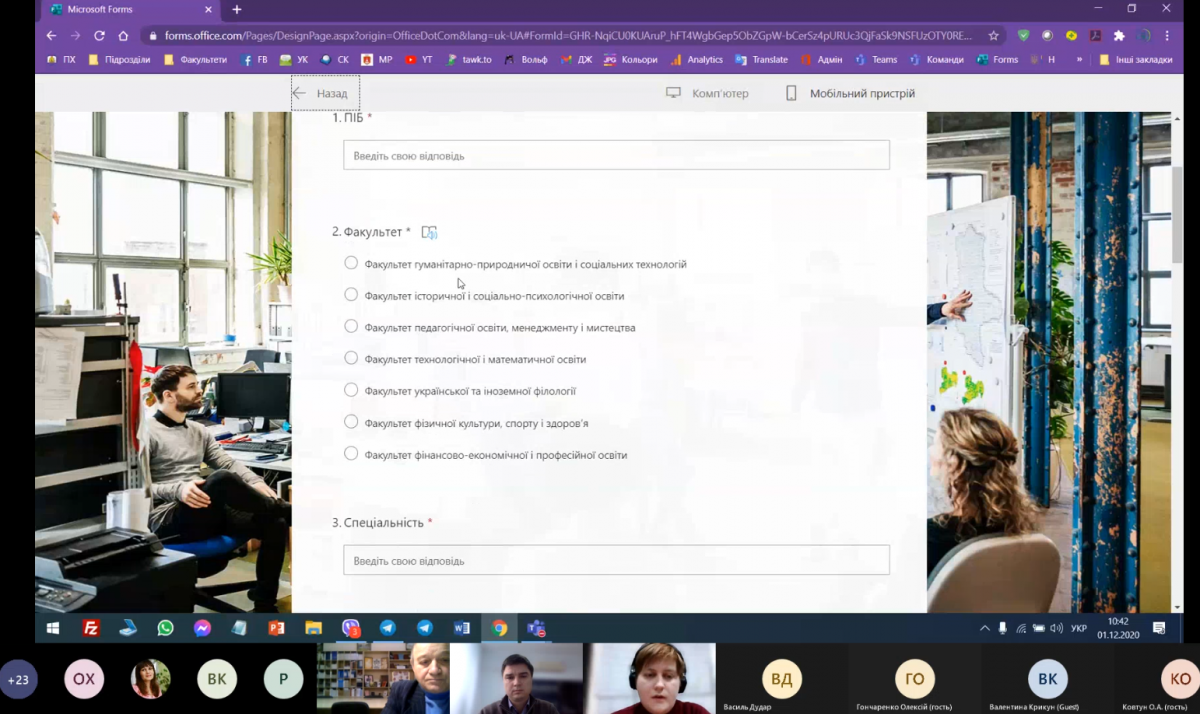
Task: Click Назад to leave preview
Action: pos(325,93)
